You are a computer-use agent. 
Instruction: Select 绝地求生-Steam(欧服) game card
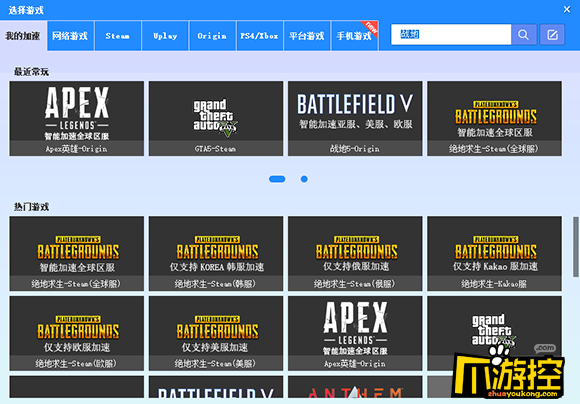point(77,333)
